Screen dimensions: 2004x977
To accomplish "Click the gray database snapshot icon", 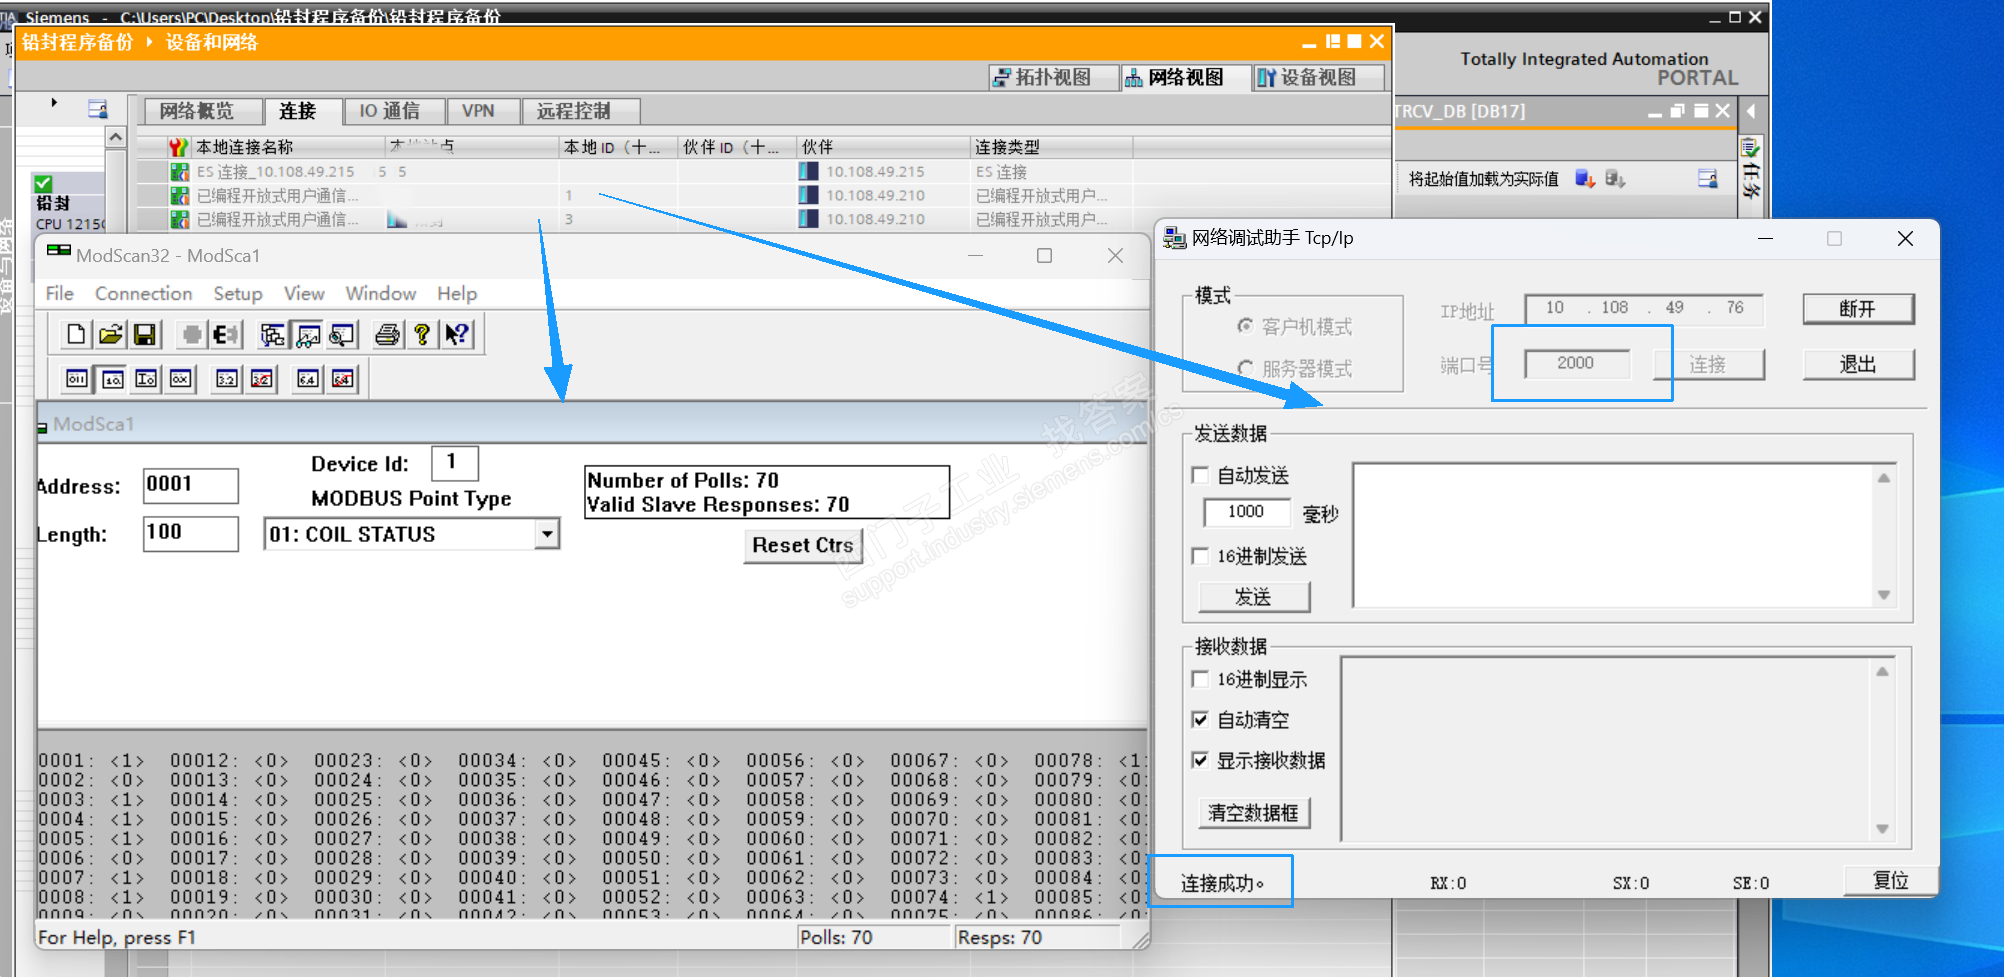I will 1615,179.
